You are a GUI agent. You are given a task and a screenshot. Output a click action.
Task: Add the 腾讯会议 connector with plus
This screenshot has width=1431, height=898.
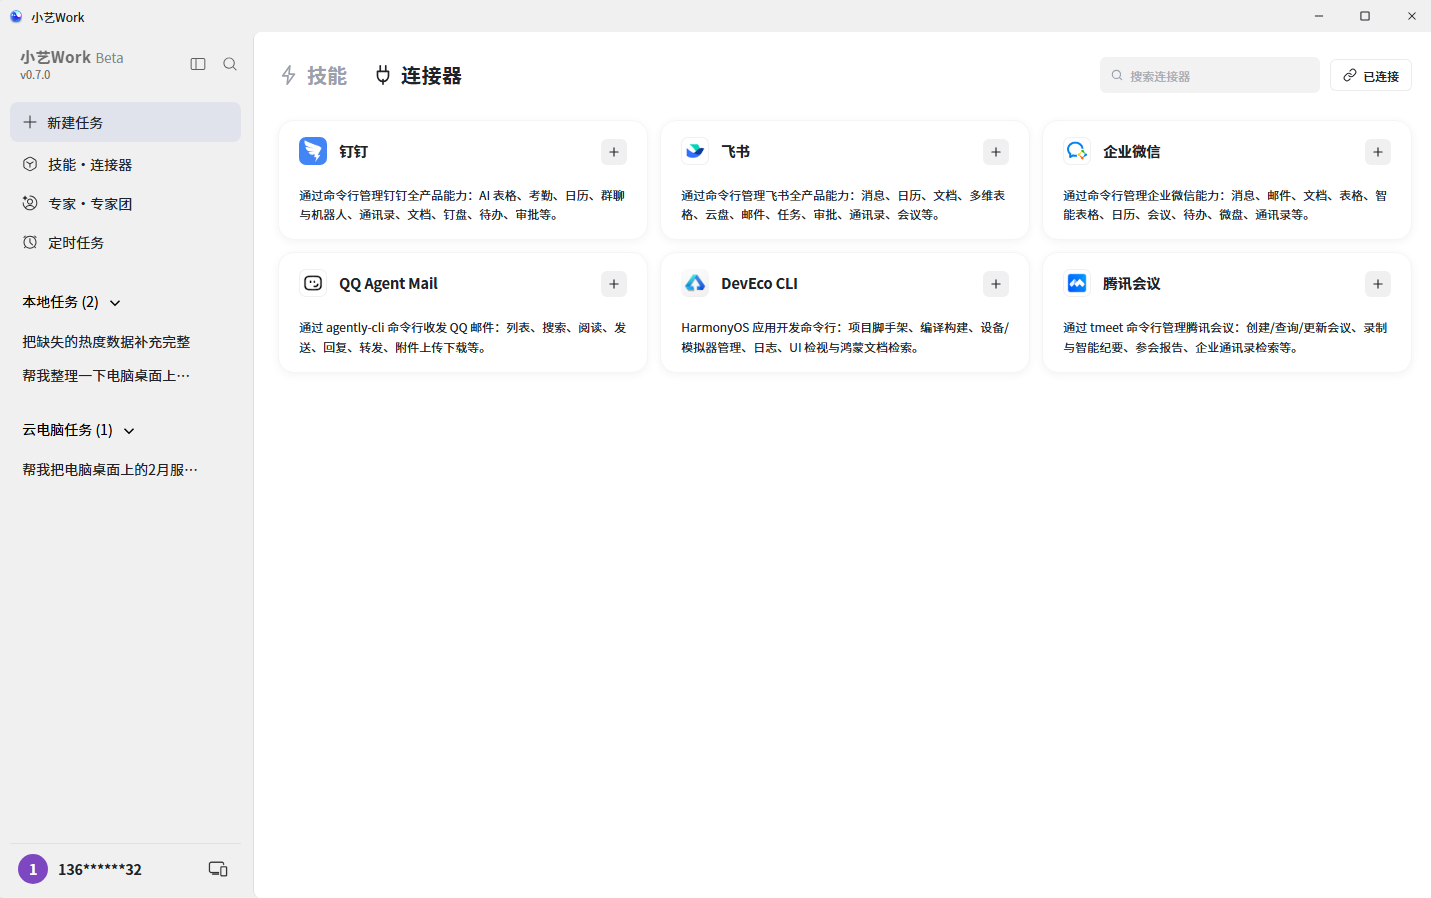[1378, 284]
